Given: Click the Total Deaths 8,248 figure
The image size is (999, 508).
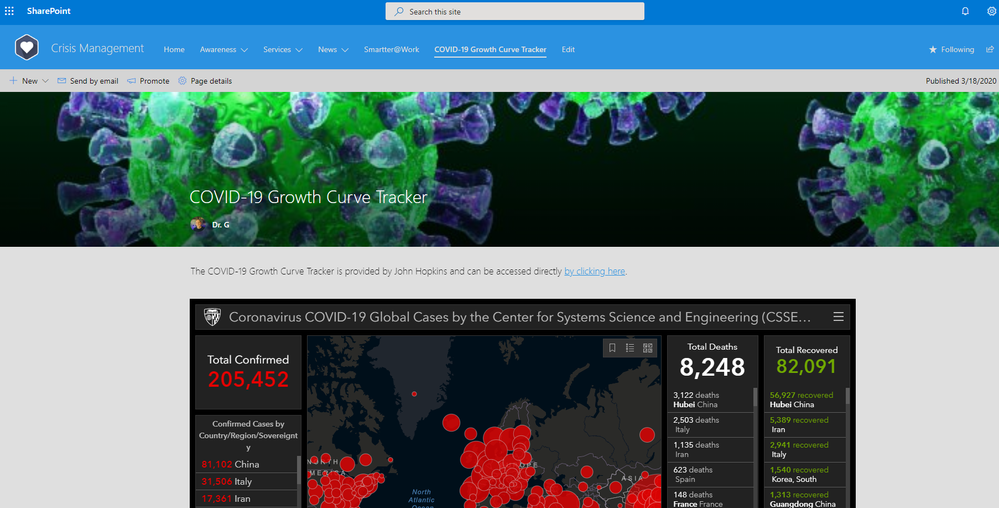Looking at the screenshot, I should [712, 367].
